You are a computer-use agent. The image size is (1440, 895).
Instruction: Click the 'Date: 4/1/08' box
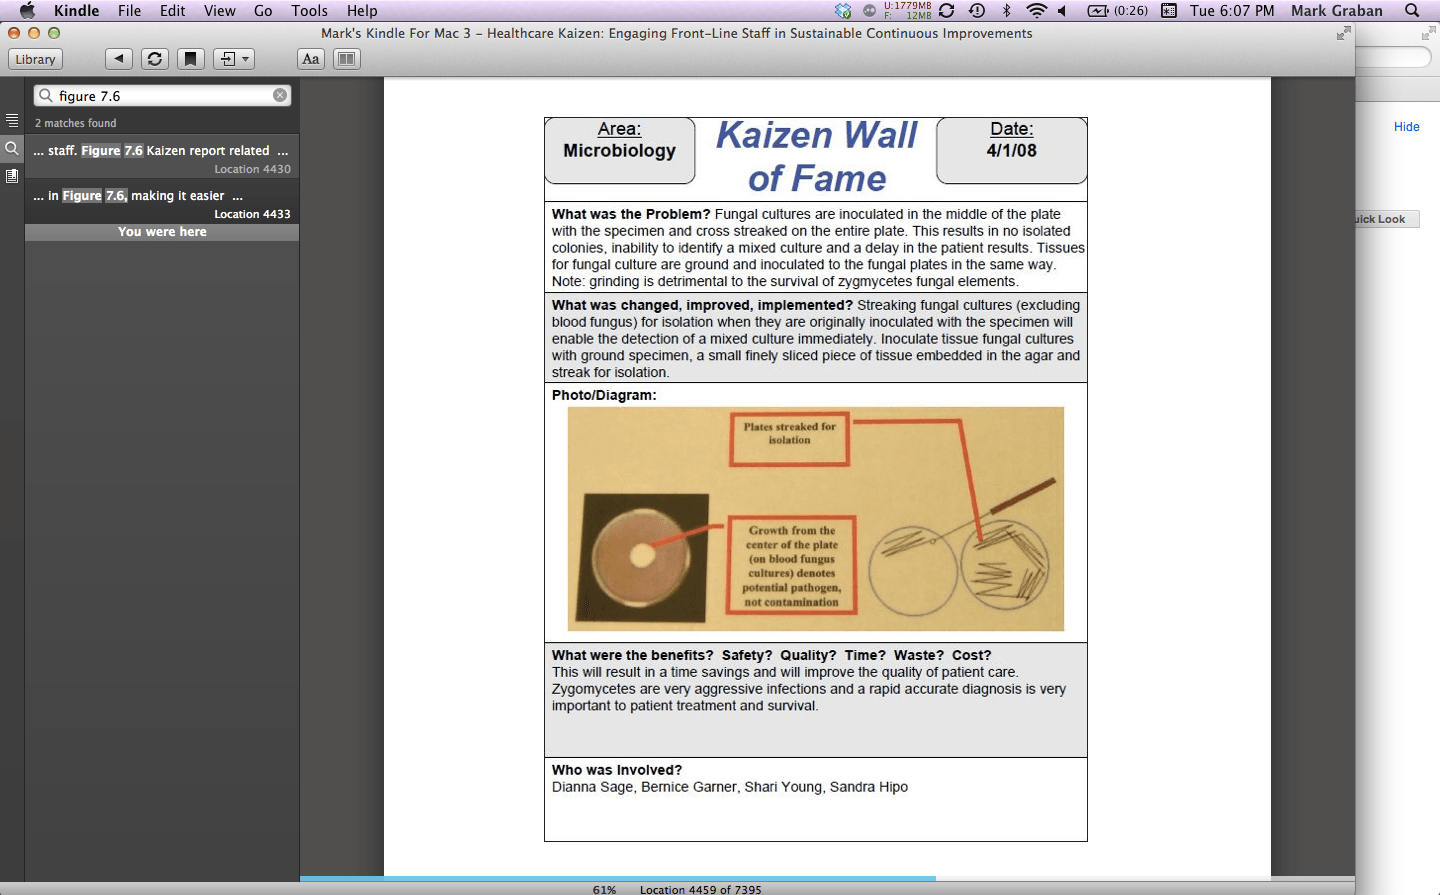click(1012, 150)
